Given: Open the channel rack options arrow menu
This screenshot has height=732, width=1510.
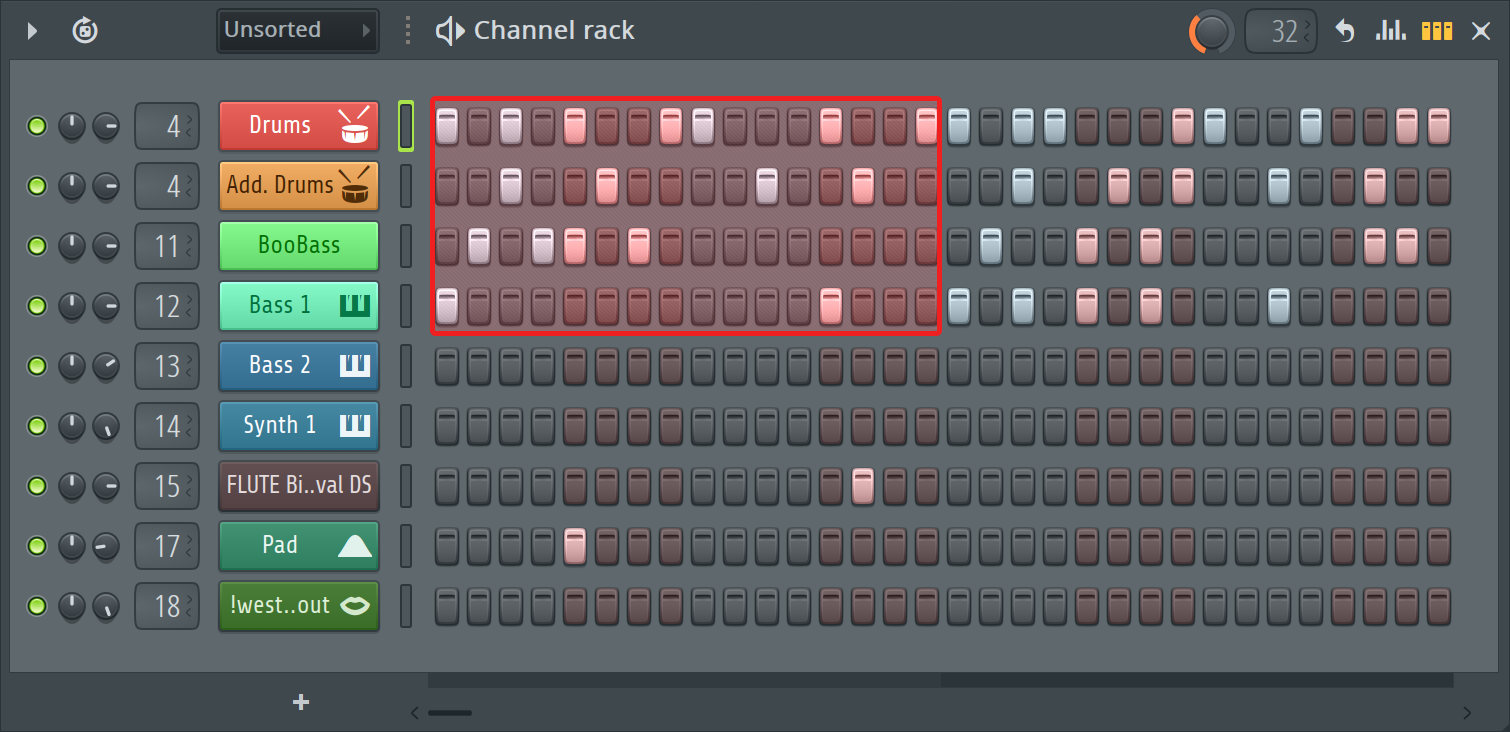Looking at the screenshot, I should [32, 31].
